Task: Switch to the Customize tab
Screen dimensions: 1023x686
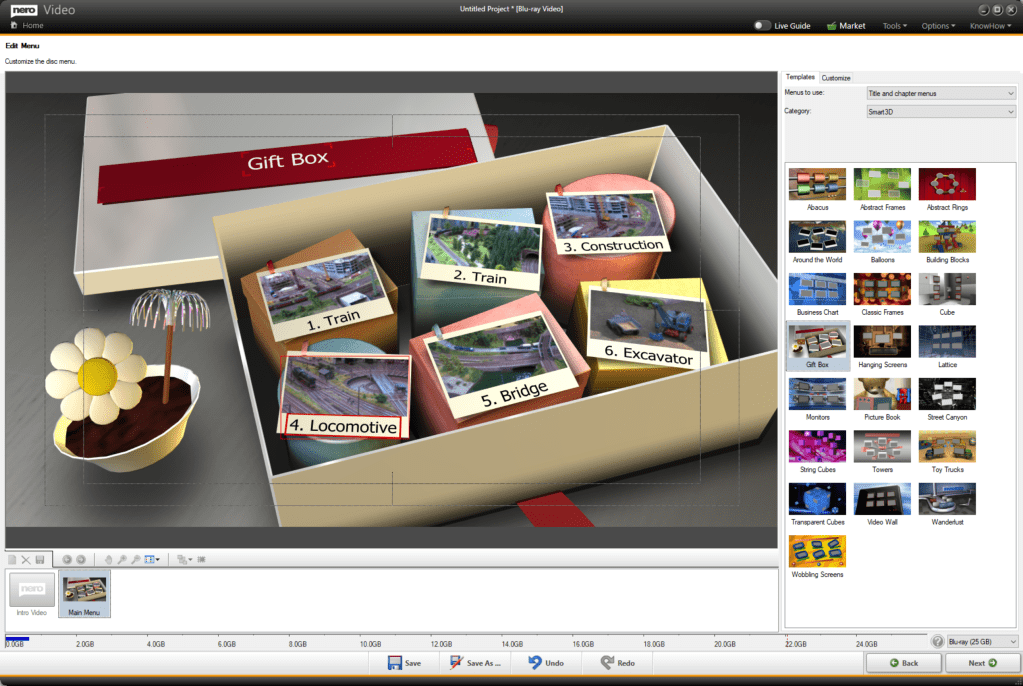Action: tap(836, 77)
